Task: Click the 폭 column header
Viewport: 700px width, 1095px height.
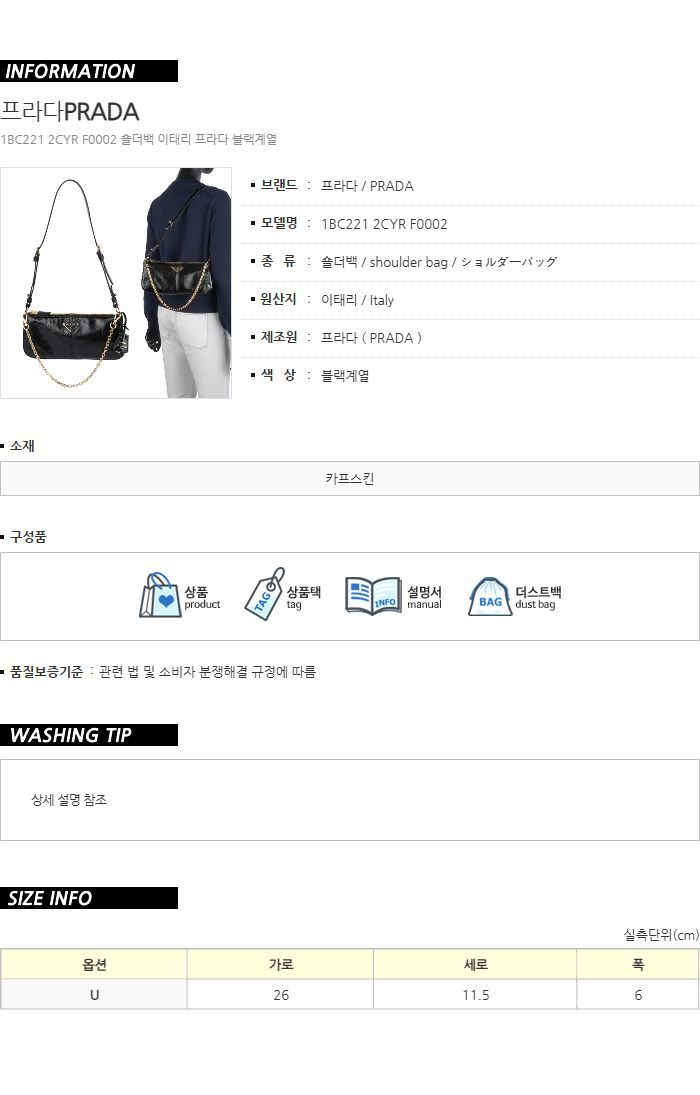Action: point(638,964)
